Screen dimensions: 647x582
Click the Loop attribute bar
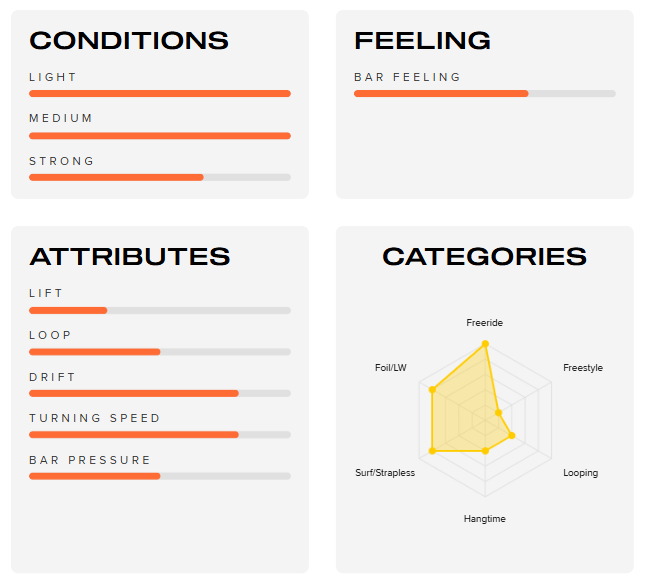pyautogui.click(x=160, y=352)
